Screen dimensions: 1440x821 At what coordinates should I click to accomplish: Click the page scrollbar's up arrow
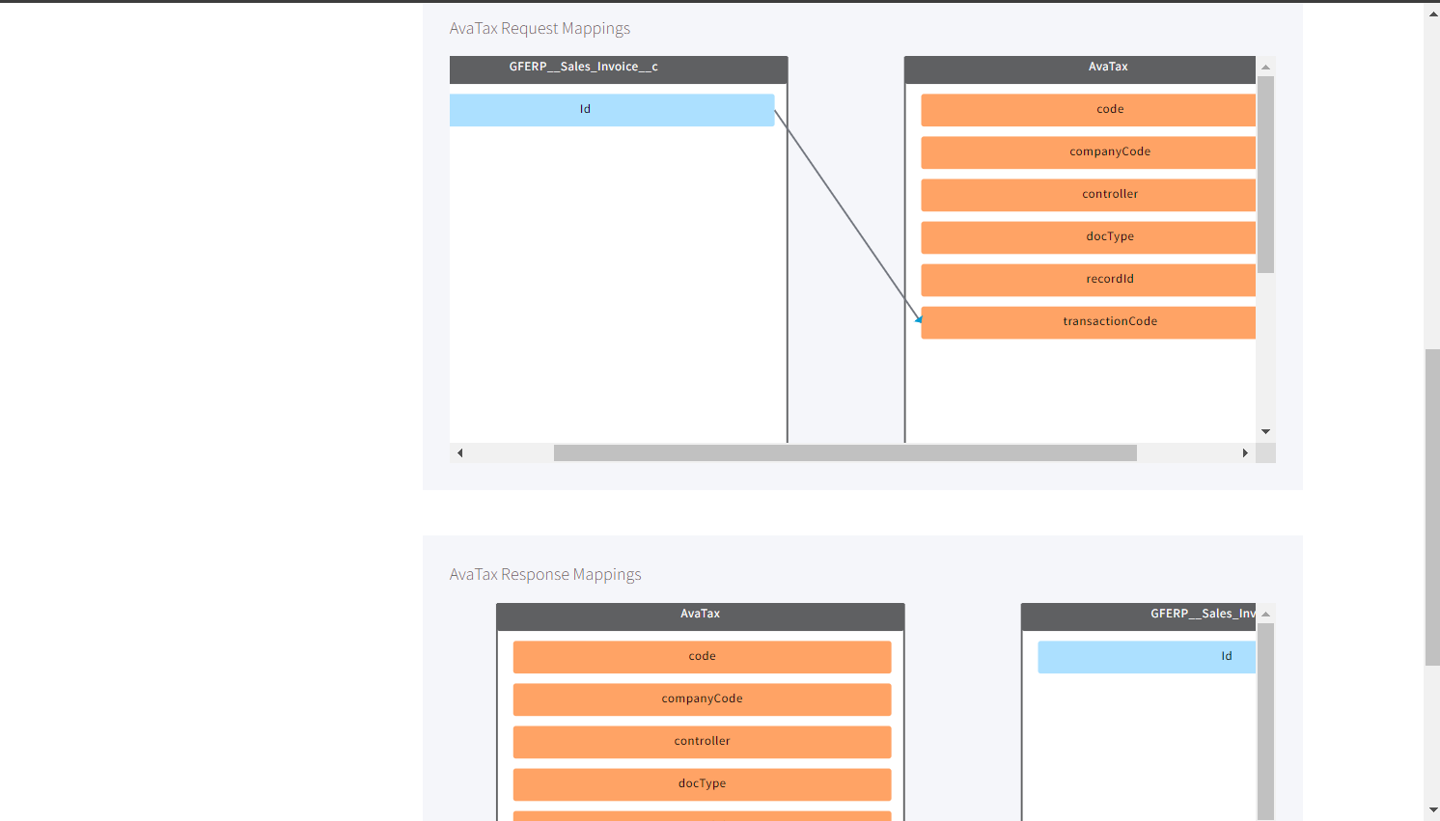tap(1432, 12)
